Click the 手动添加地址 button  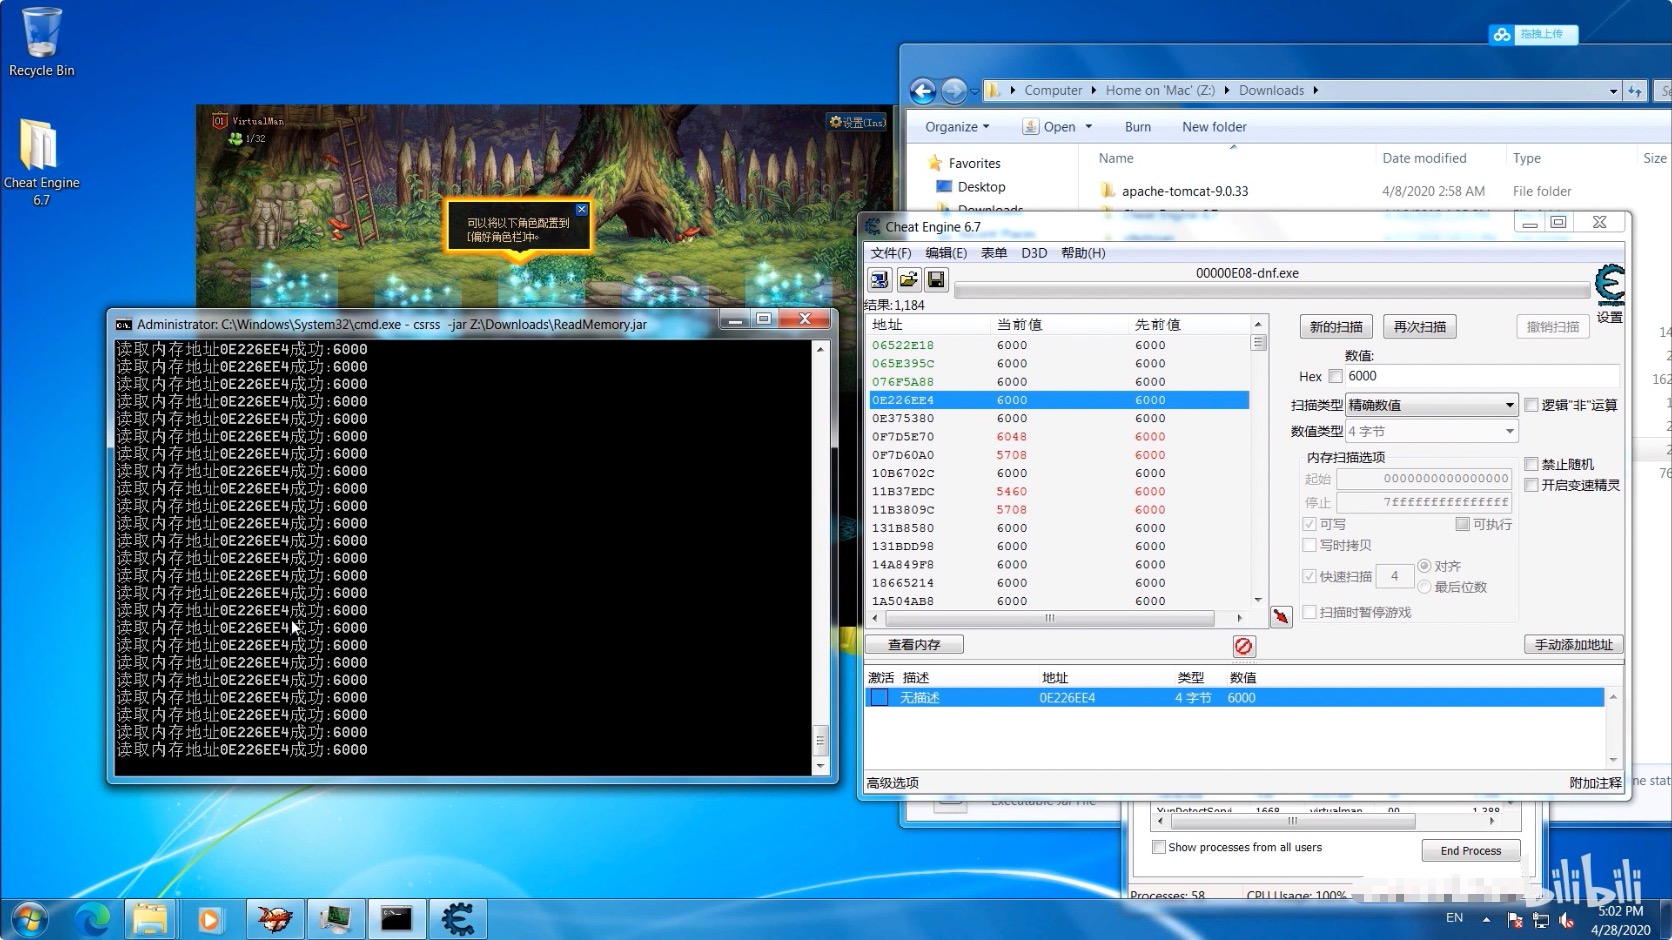click(x=1573, y=645)
